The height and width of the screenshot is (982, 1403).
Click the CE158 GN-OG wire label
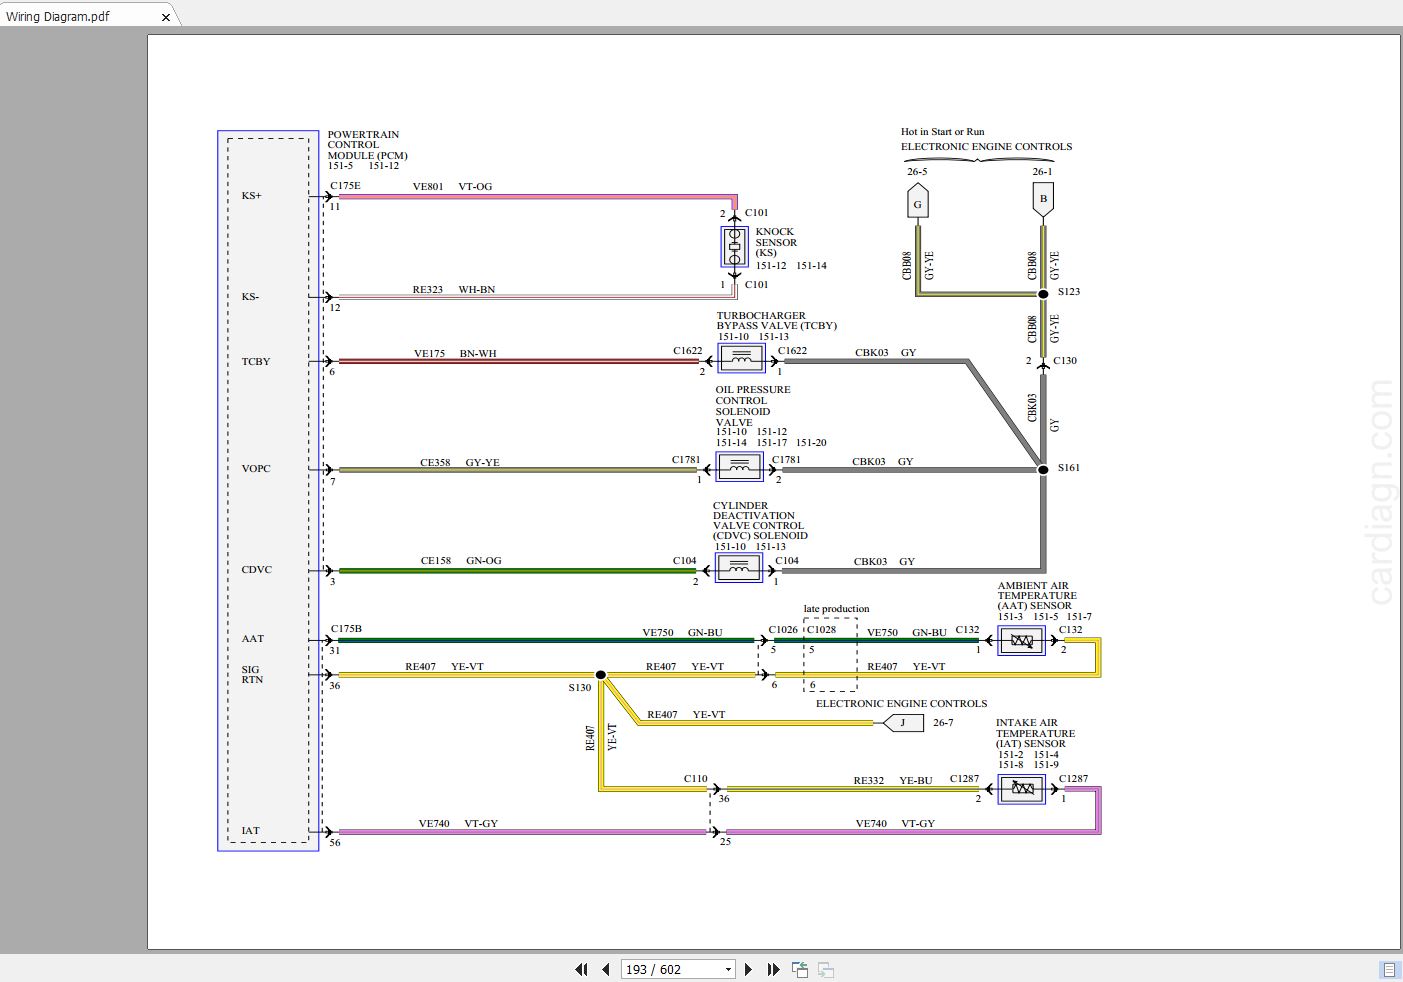pyautogui.click(x=461, y=561)
